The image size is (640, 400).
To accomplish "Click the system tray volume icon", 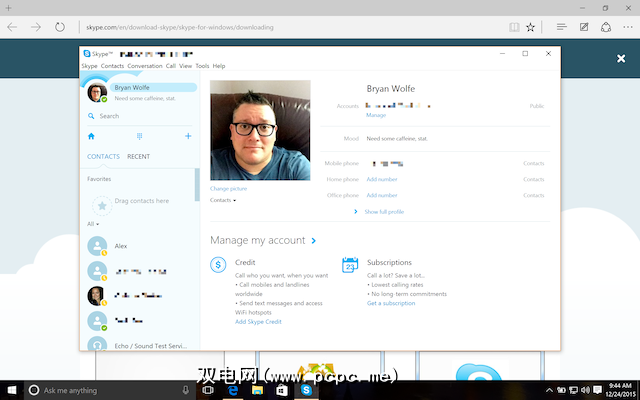I will pyautogui.click(x=585, y=390).
